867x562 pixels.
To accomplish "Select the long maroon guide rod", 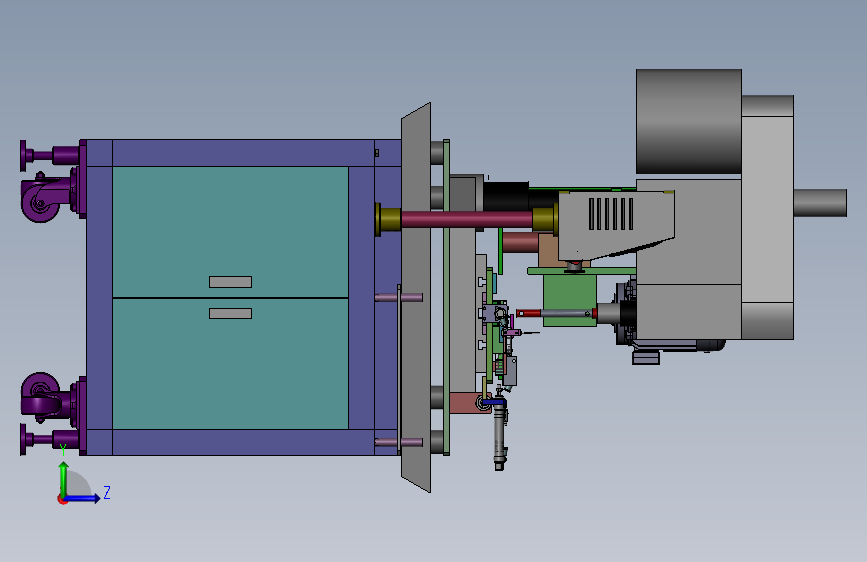I will [467, 219].
